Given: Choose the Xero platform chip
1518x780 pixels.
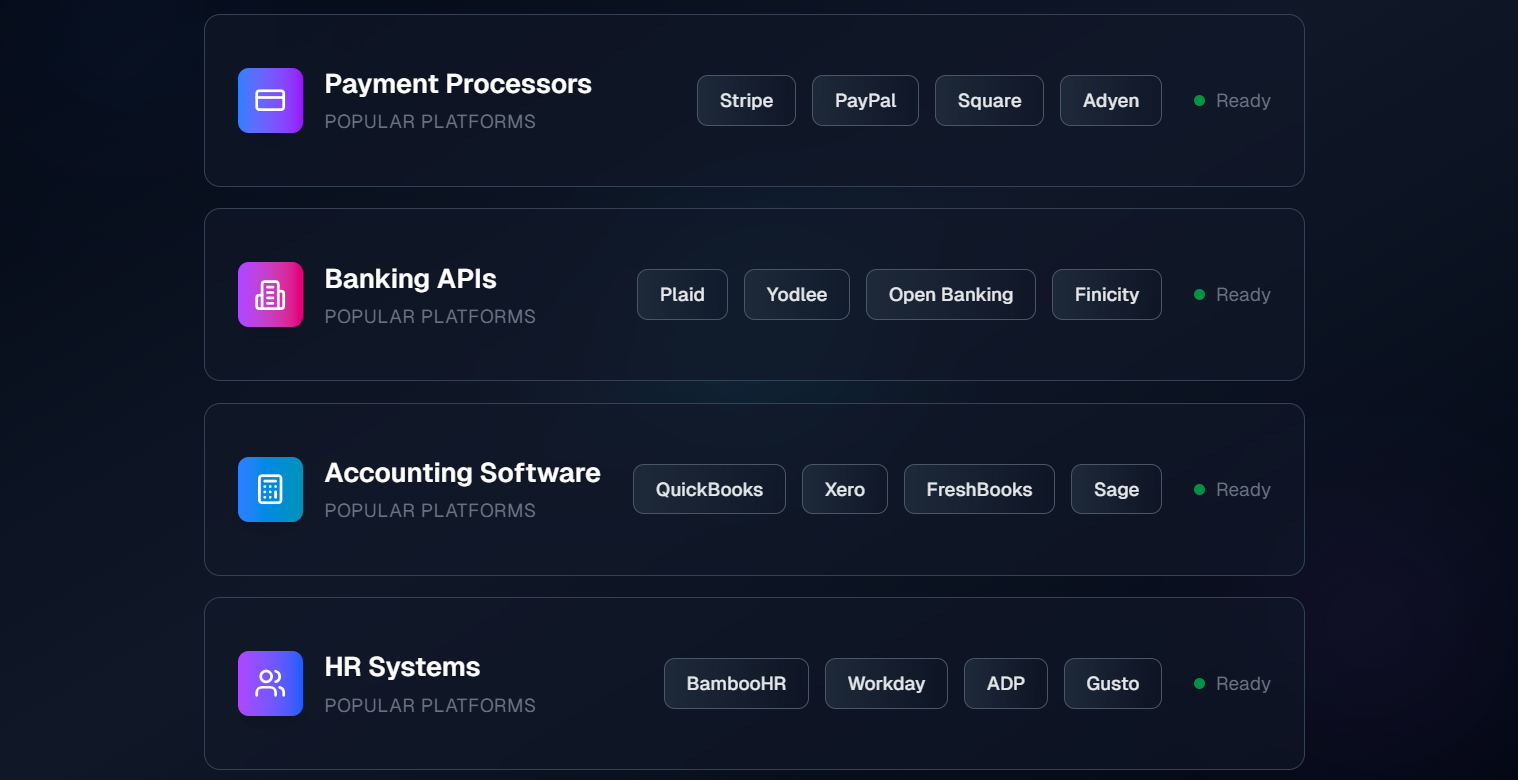Looking at the screenshot, I should coord(845,489).
